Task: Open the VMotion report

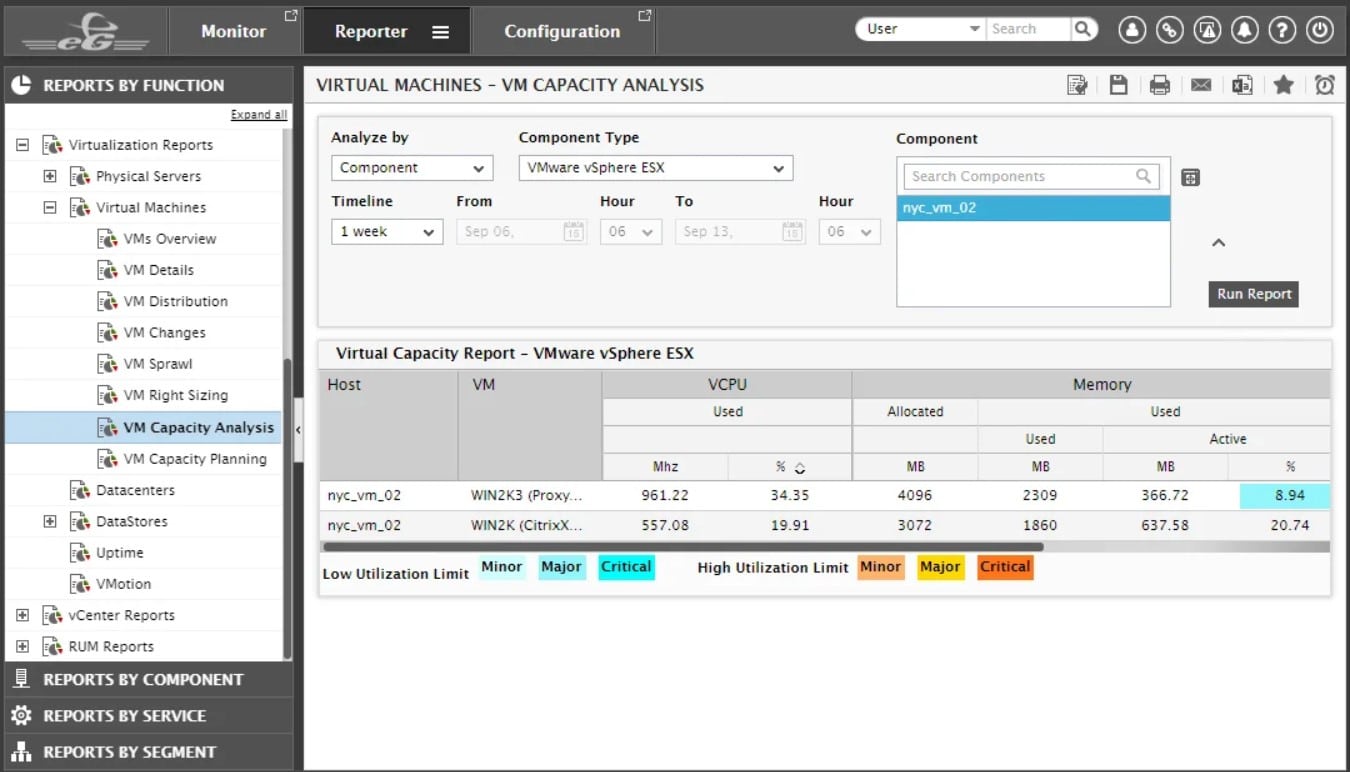Action: [x=123, y=584]
